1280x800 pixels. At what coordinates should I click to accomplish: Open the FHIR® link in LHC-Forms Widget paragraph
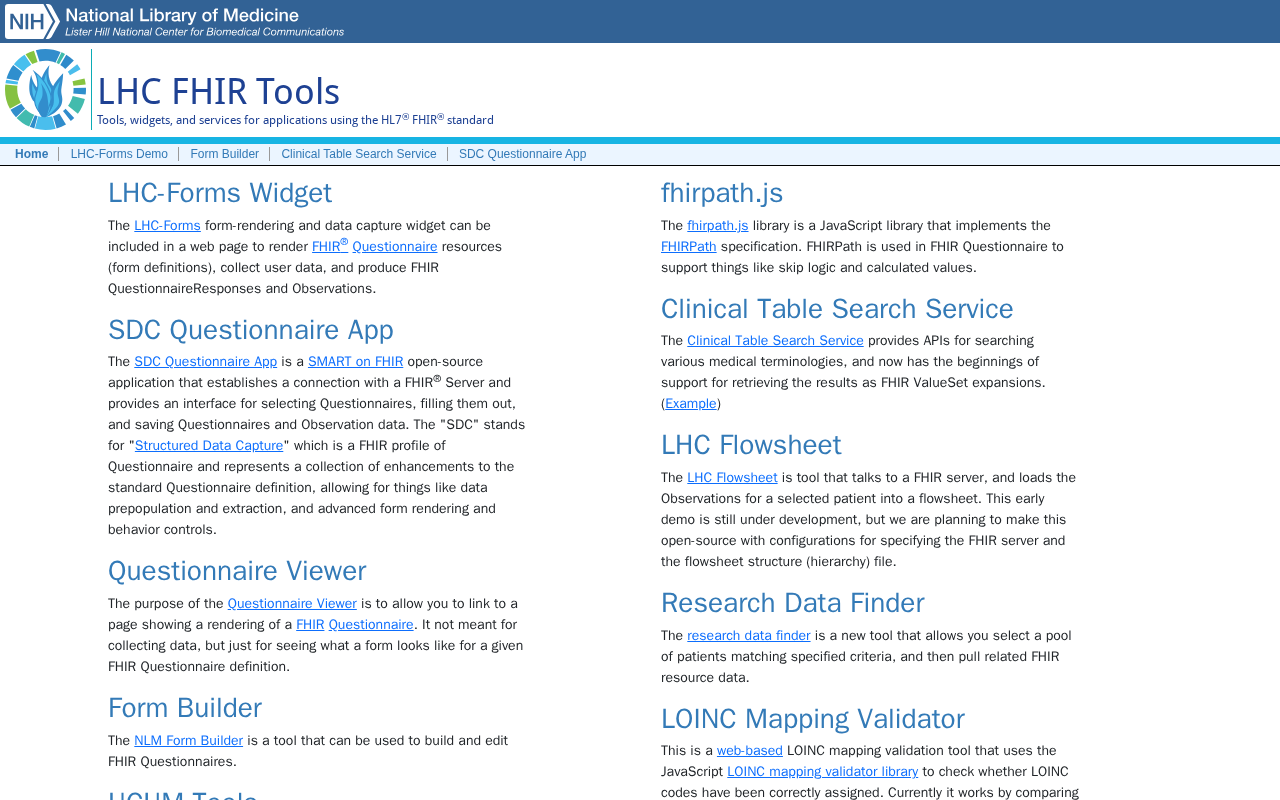tap(330, 246)
